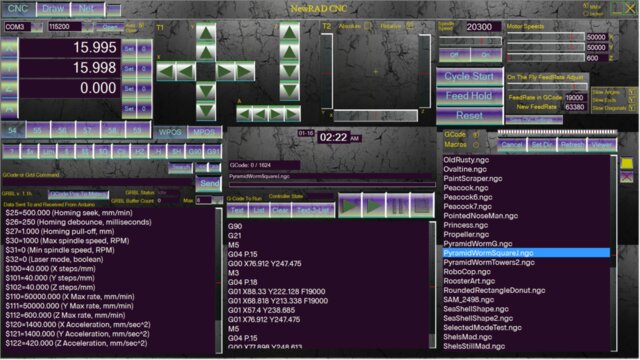
Task: Open the Max buffer count dropdown
Action: (x=218, y=200)
